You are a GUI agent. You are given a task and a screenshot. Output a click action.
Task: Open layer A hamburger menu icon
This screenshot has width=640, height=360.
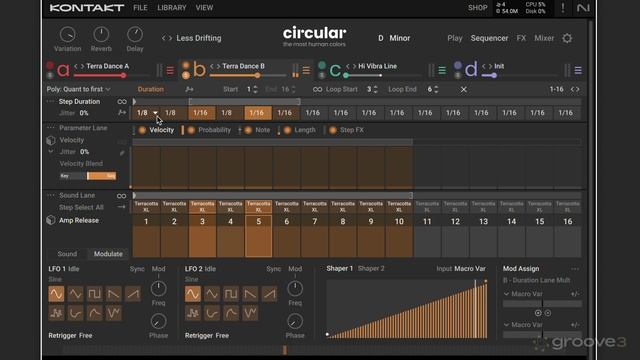(170, 71)
